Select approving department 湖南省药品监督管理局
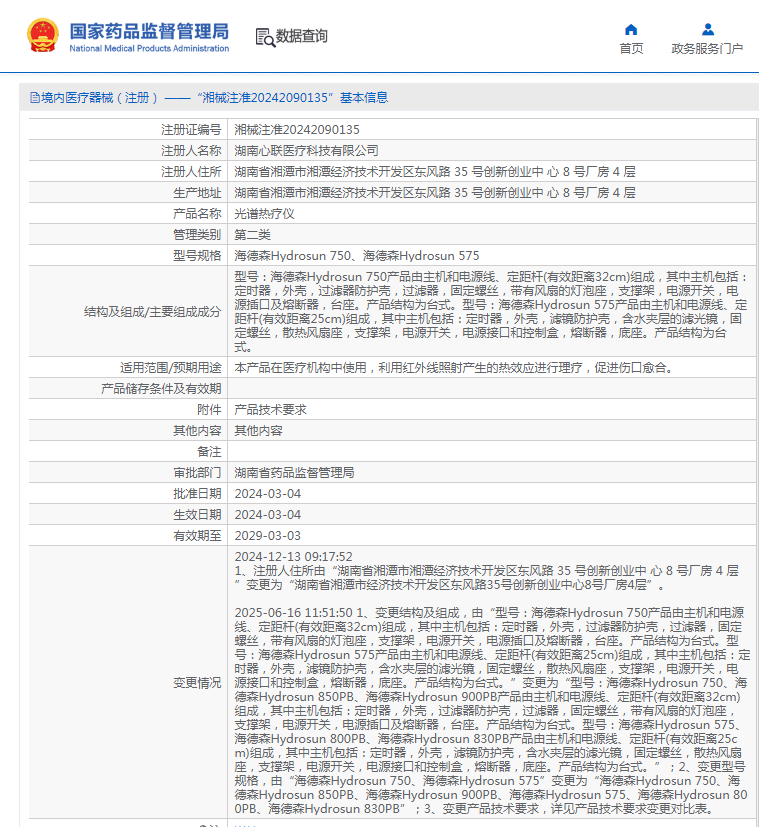 click(x=294, y=473)
